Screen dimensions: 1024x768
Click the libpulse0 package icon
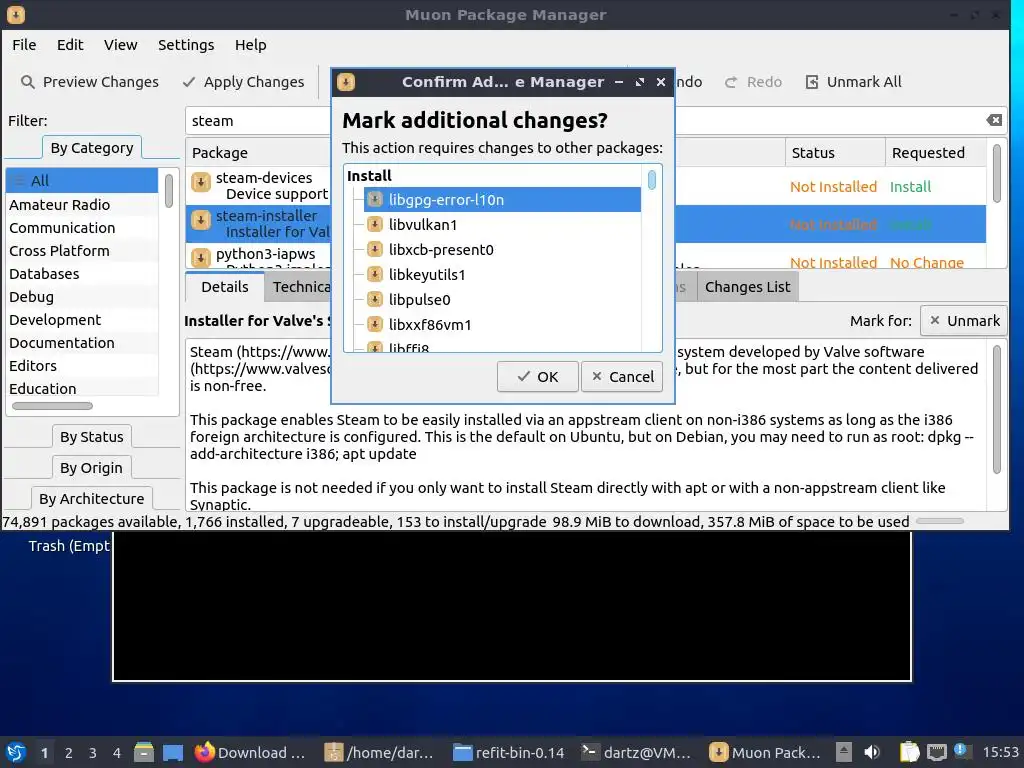[x=374, y=299]
